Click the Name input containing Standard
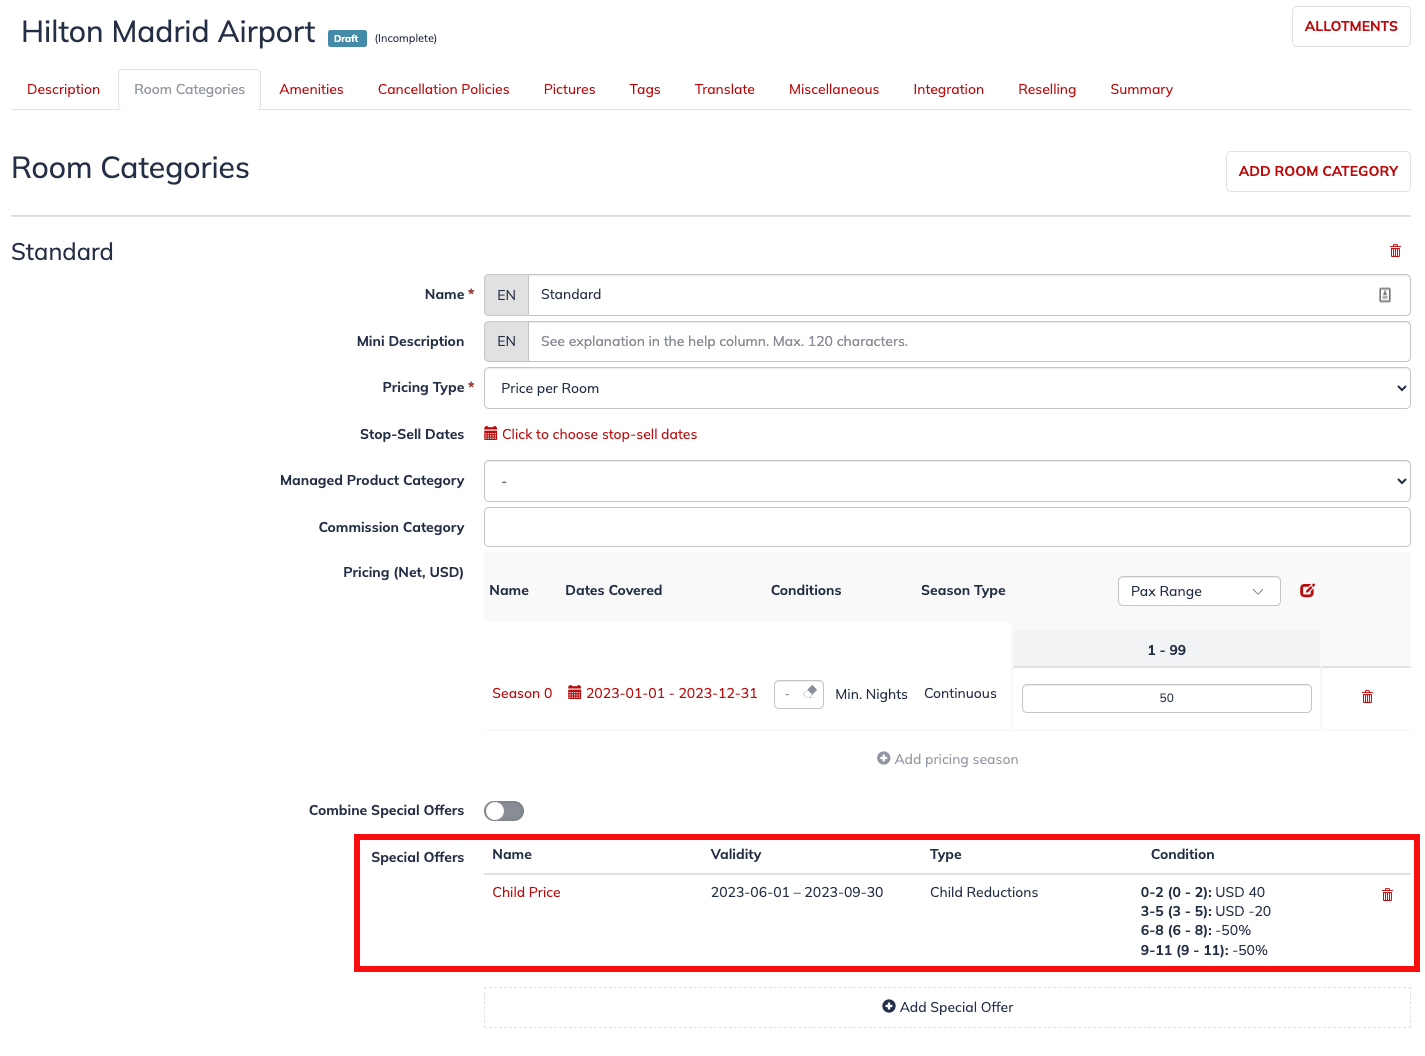This screenshot has width=1425, height=1056. [x=969, y=295]
